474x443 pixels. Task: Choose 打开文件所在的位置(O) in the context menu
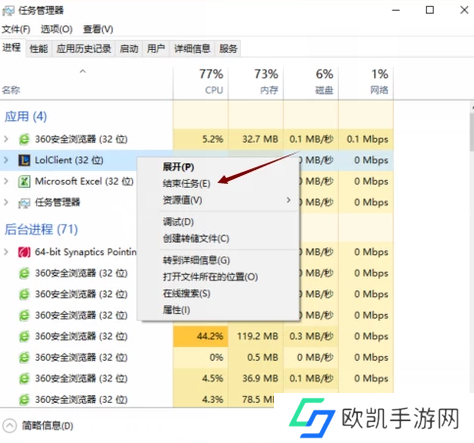tap(218, 277)
